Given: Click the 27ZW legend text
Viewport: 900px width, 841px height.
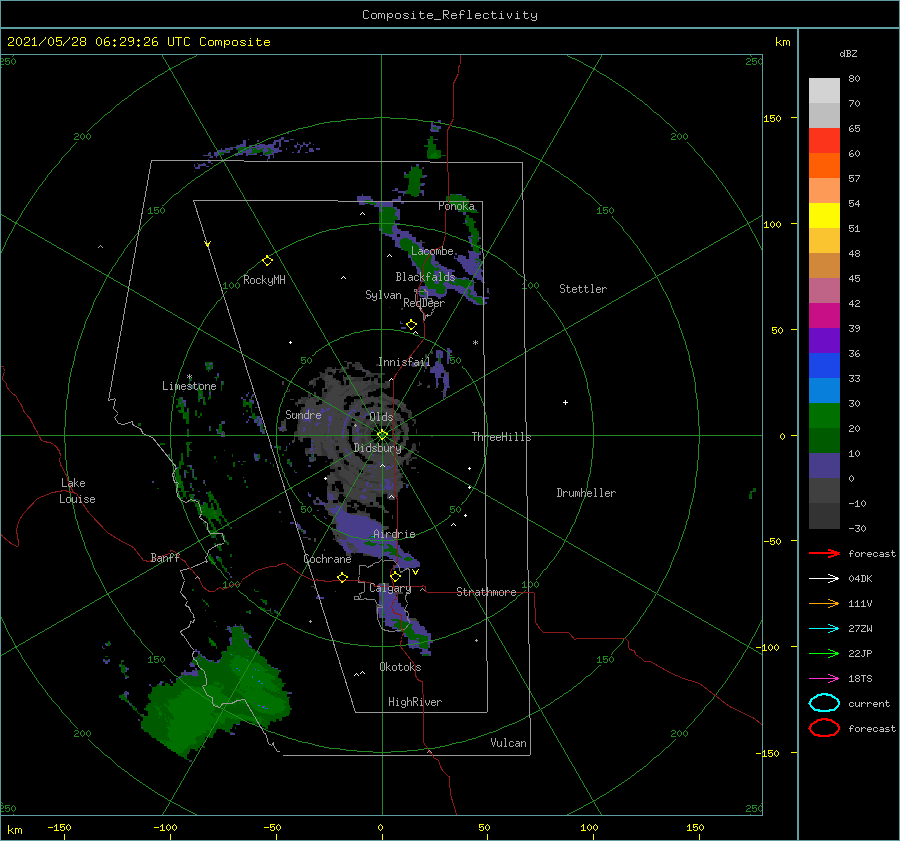Looking at the screenshot, I should tap(860, 629).
